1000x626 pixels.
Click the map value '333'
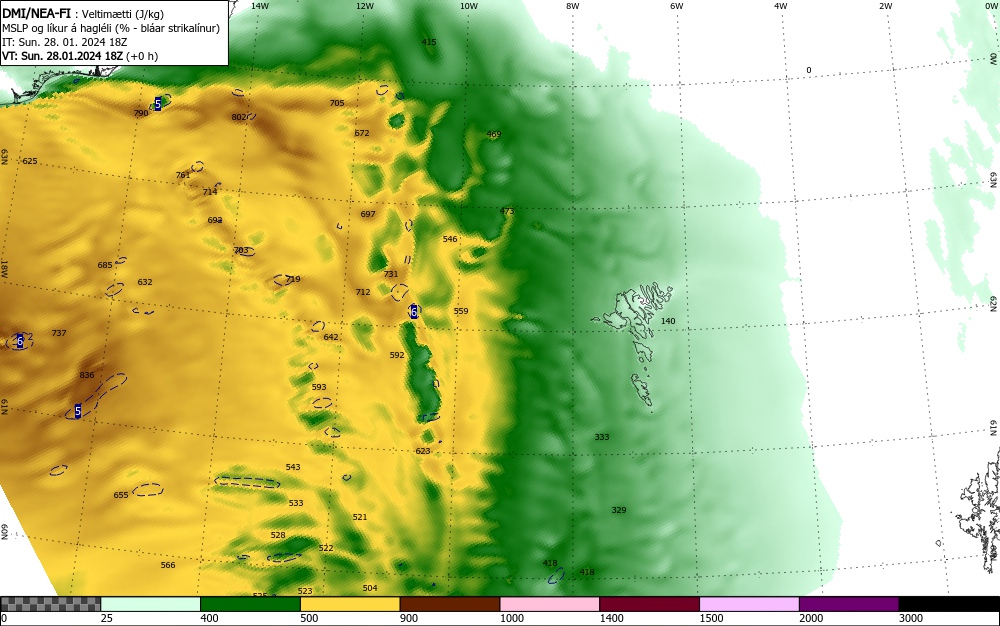coord(601,437)
